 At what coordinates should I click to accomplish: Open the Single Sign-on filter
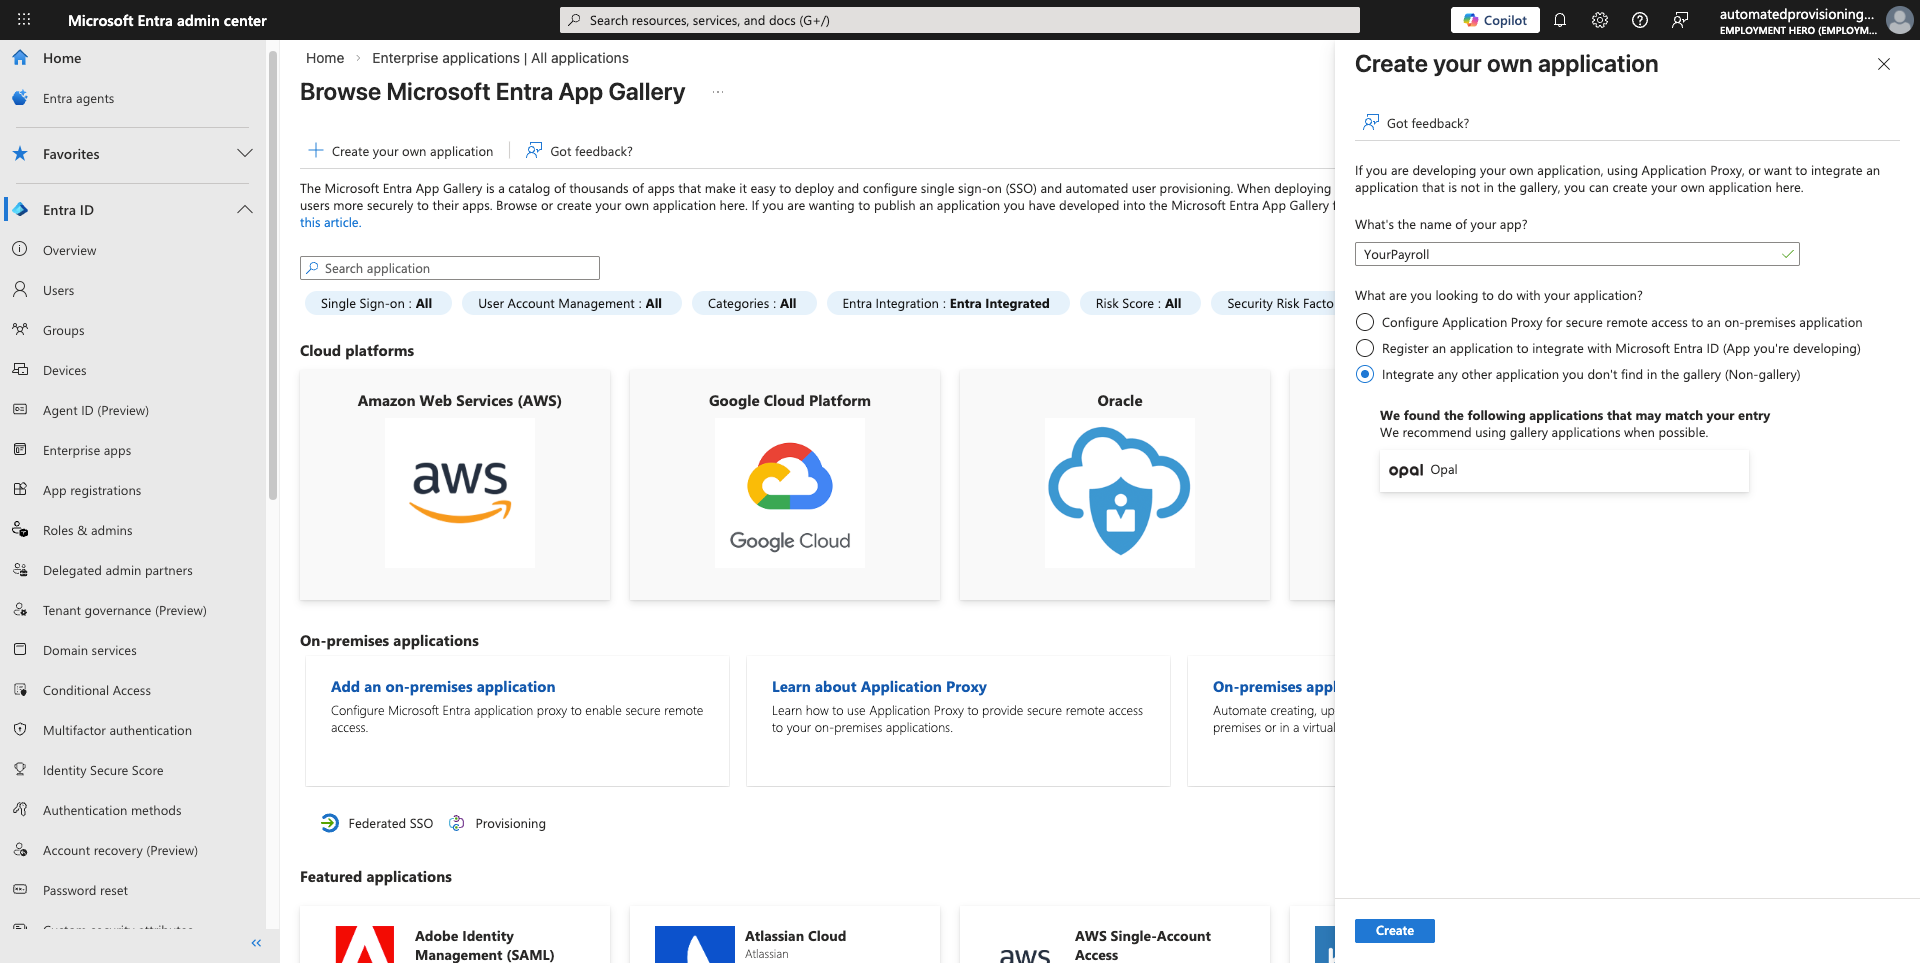point(377,303)
